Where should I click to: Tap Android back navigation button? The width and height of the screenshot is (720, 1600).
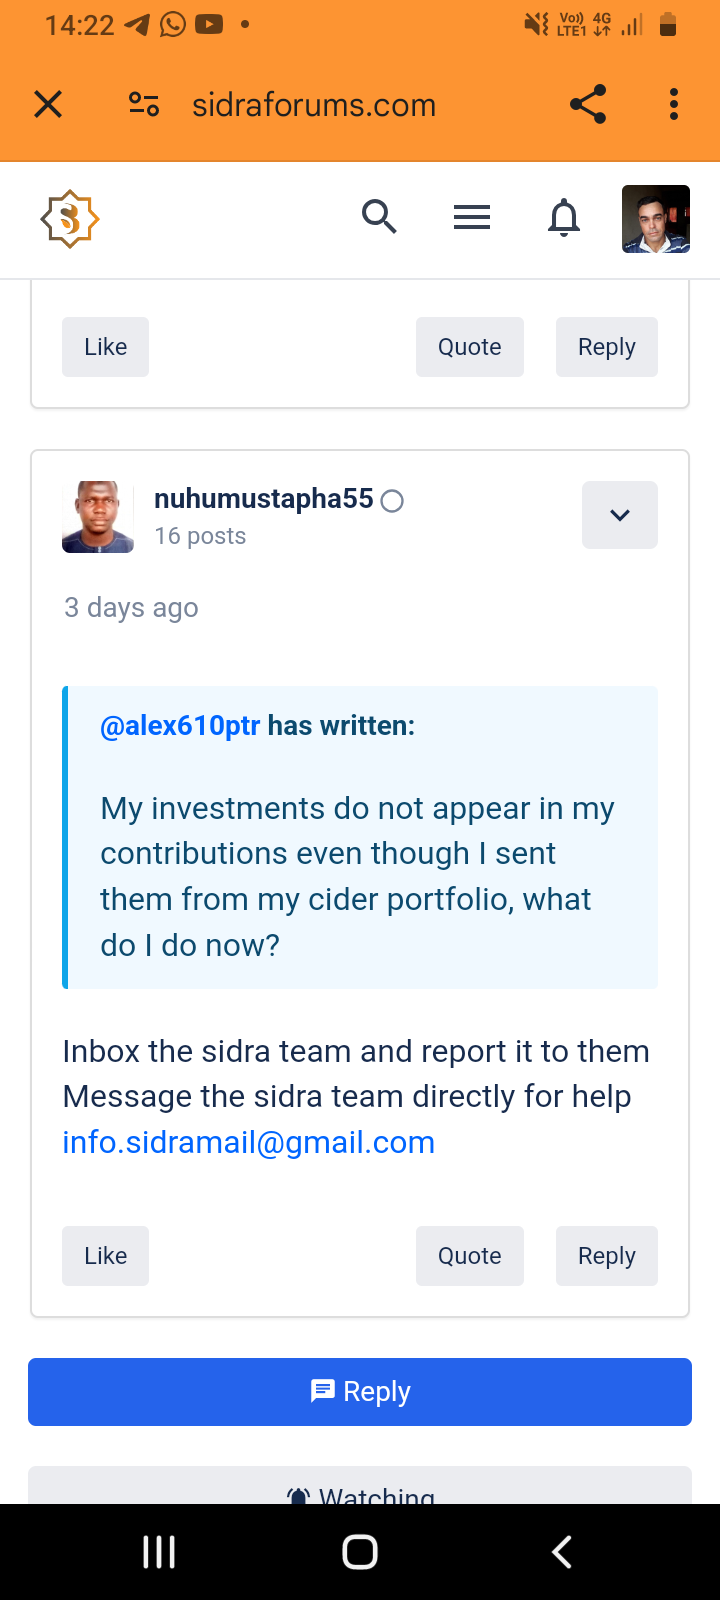click(x=562, y=1552)
